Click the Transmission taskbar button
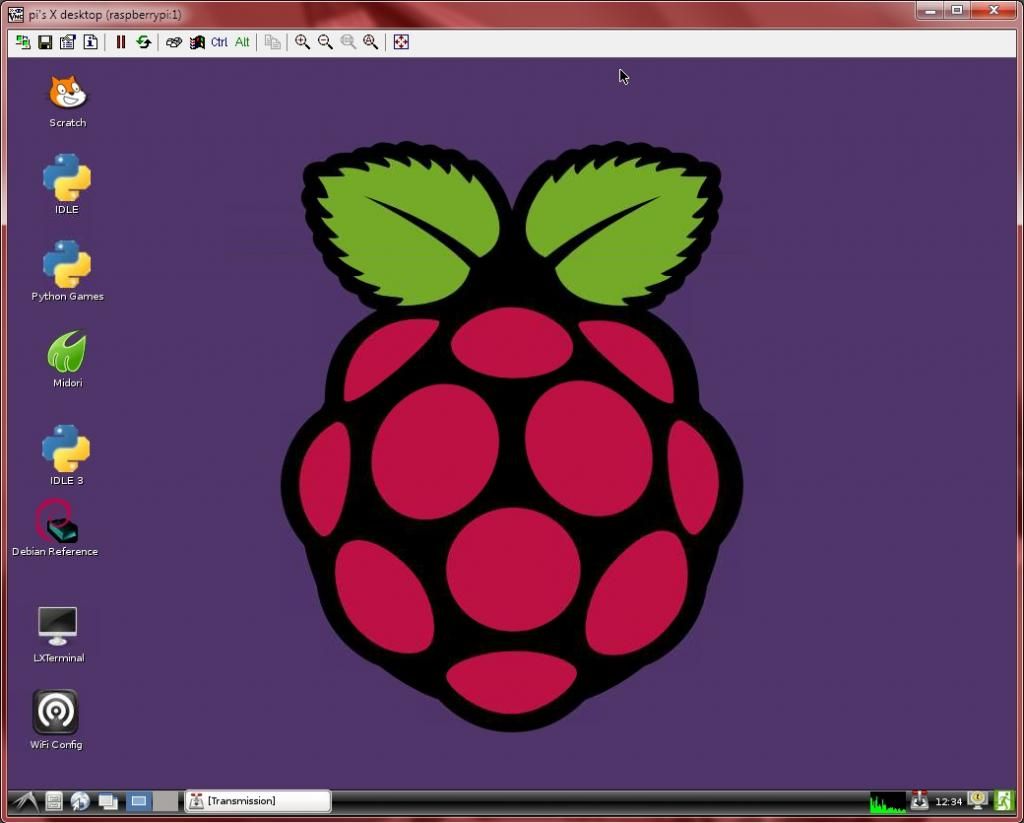The height and width of the screenshot is (823, 1024). click(x=258, y=801)
